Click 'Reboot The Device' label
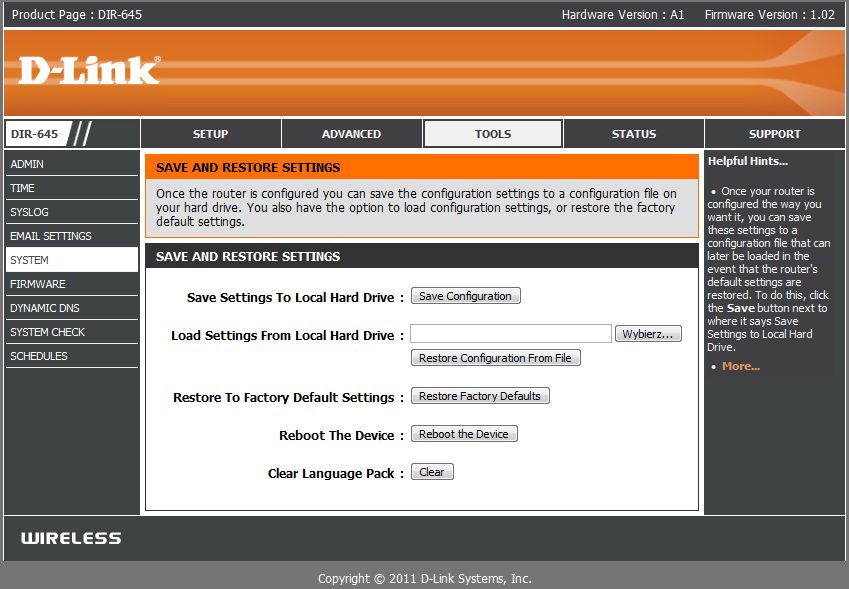The width and height of the screenshot is (849, 589). (x=336, y=436)
